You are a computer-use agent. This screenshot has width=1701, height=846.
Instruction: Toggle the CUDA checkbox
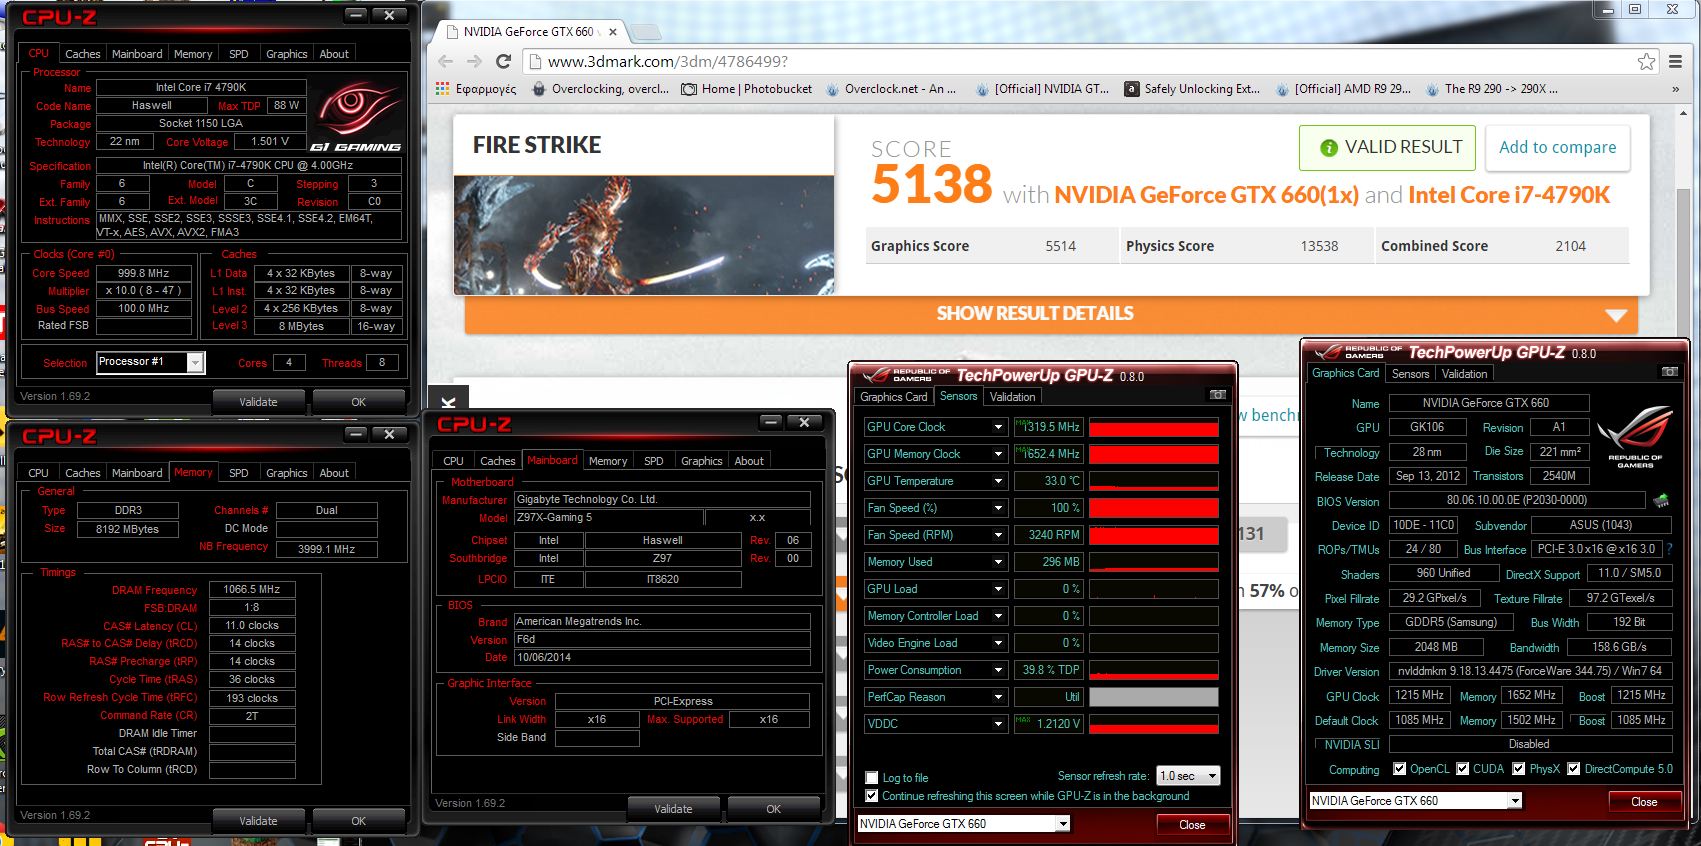[x=1463, y=769]
